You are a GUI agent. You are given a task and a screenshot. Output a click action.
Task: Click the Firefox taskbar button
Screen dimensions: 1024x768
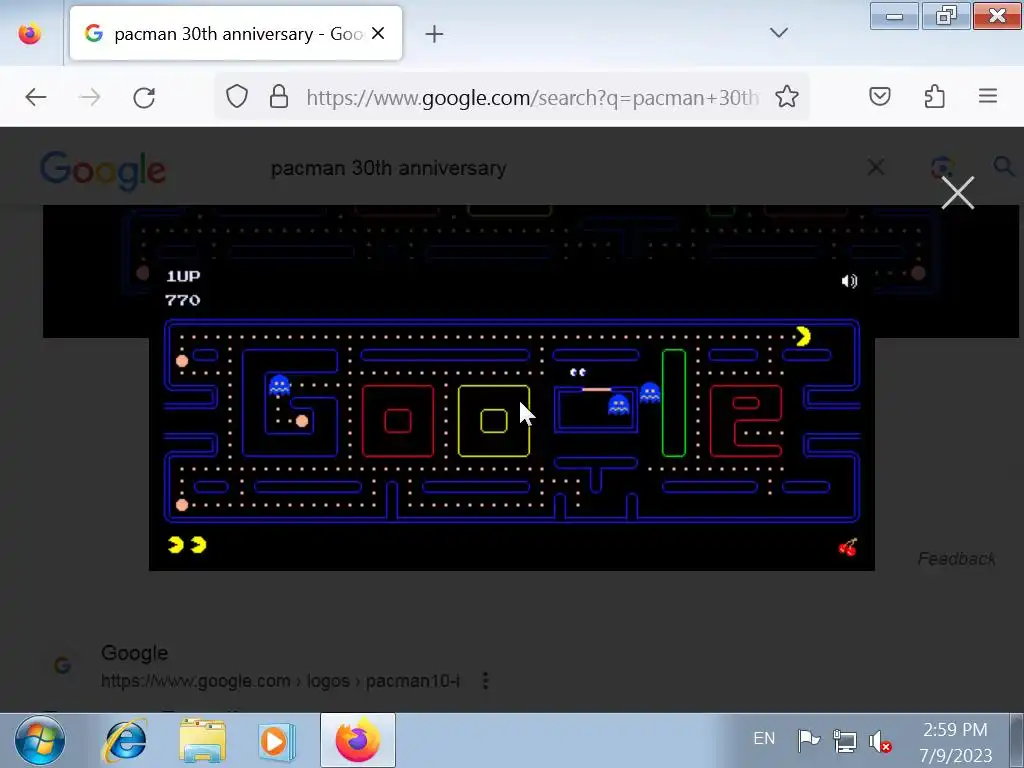coord(357,741)
